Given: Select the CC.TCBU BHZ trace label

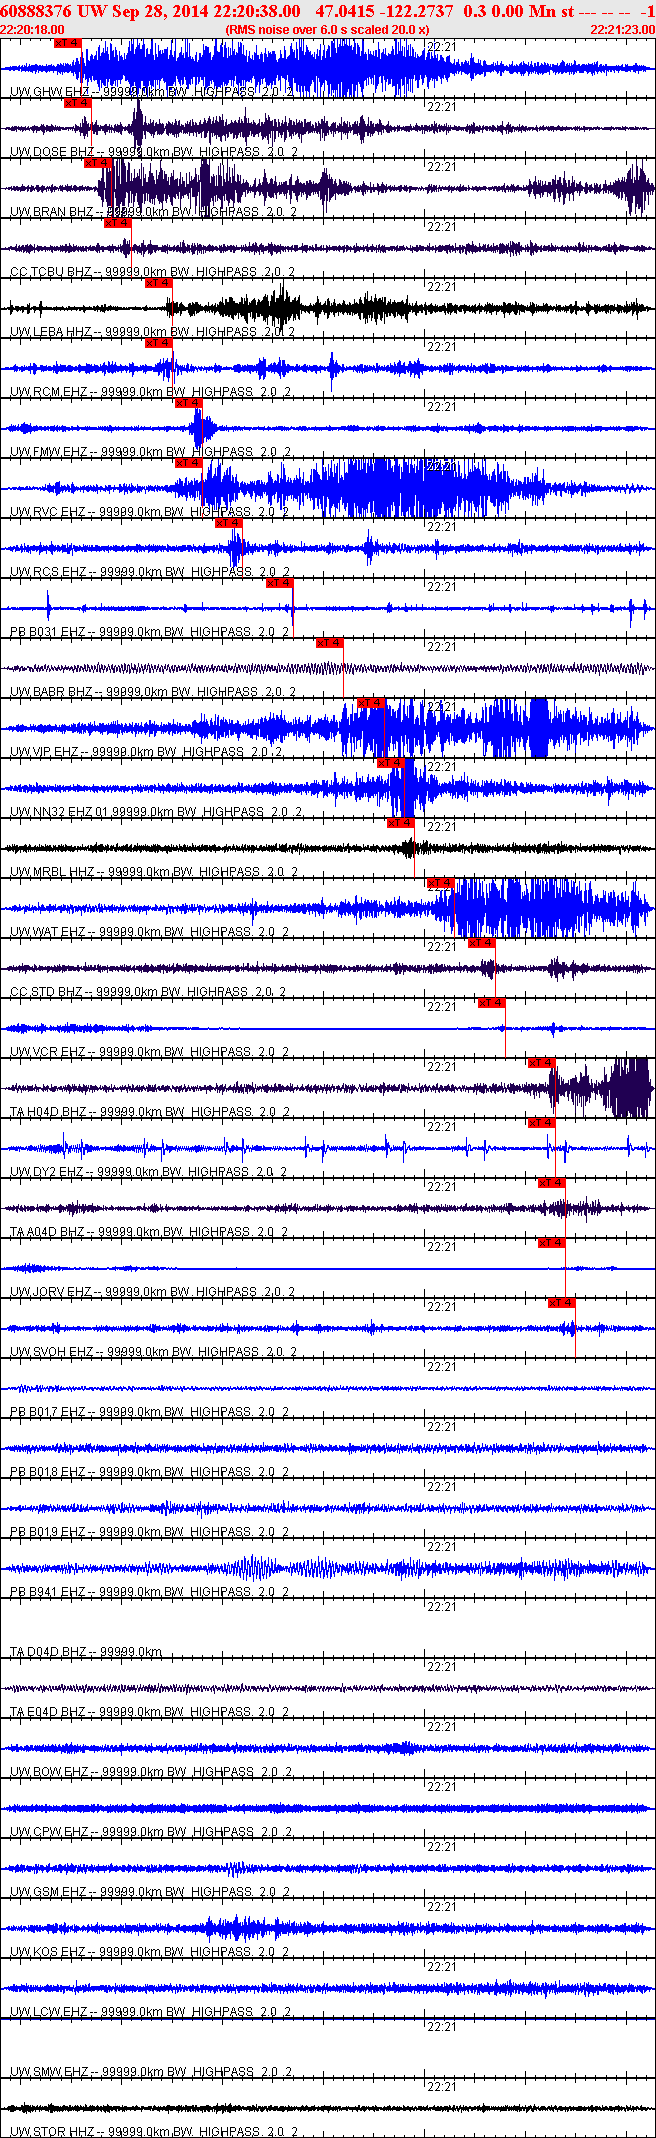Looking at the screenshot, I should point(152,272).
